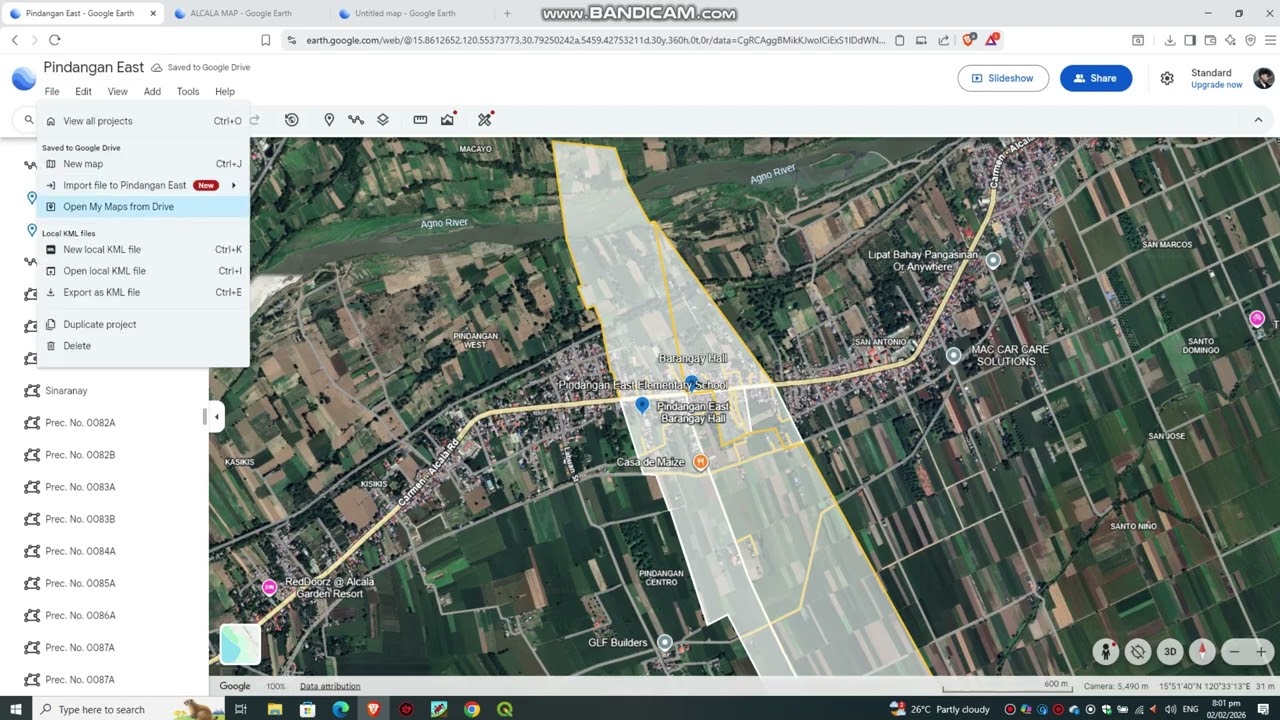The height and width of the screenshot is (720, 1280).
Task: Click the Google Earth logo icon
Action: (23, 79)
